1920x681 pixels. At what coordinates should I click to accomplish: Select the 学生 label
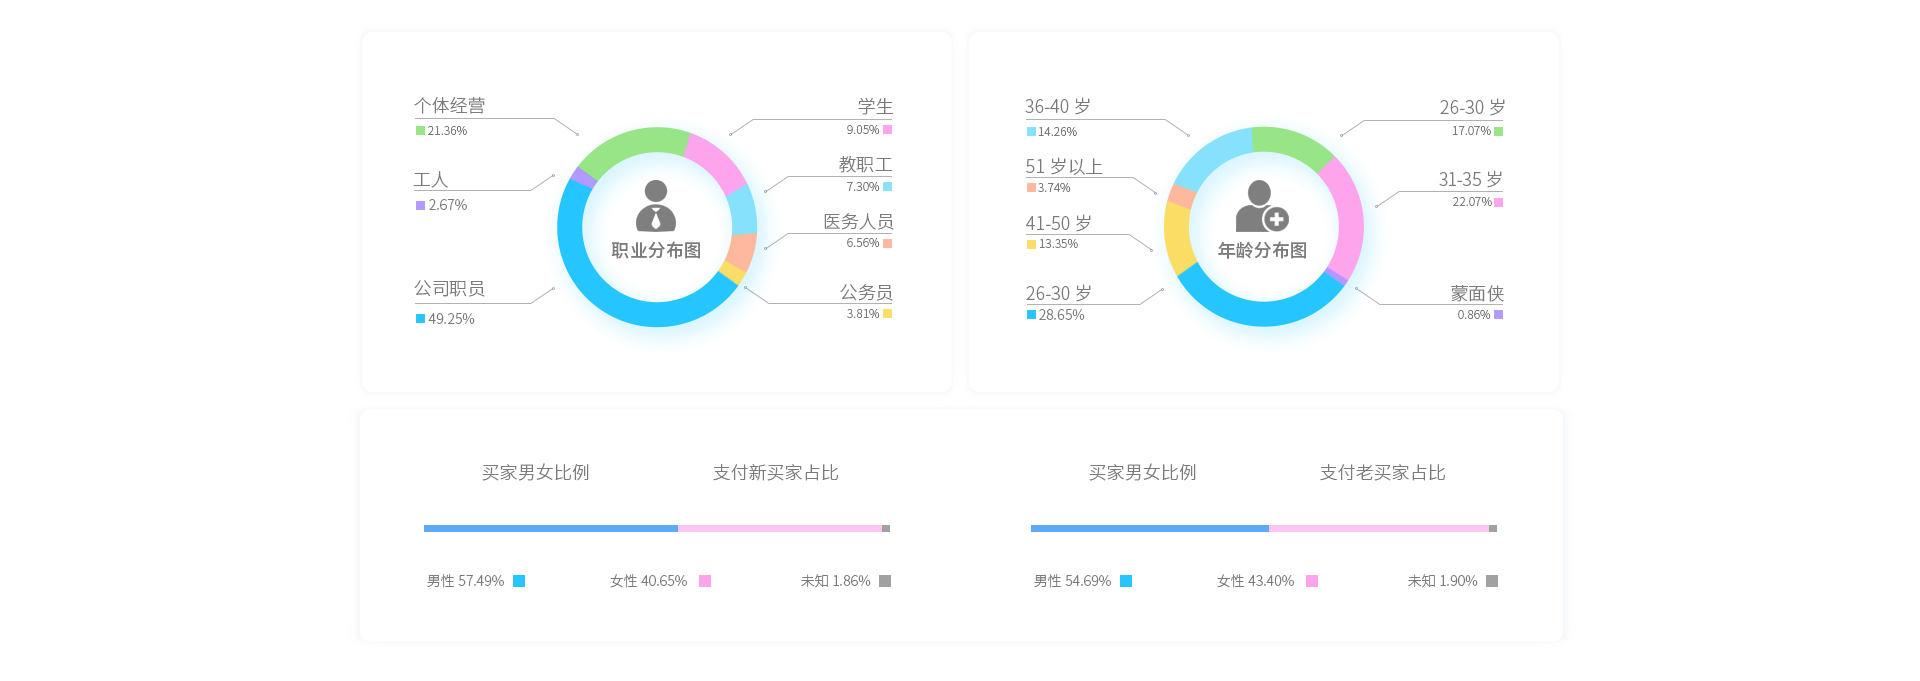(875, 106)
